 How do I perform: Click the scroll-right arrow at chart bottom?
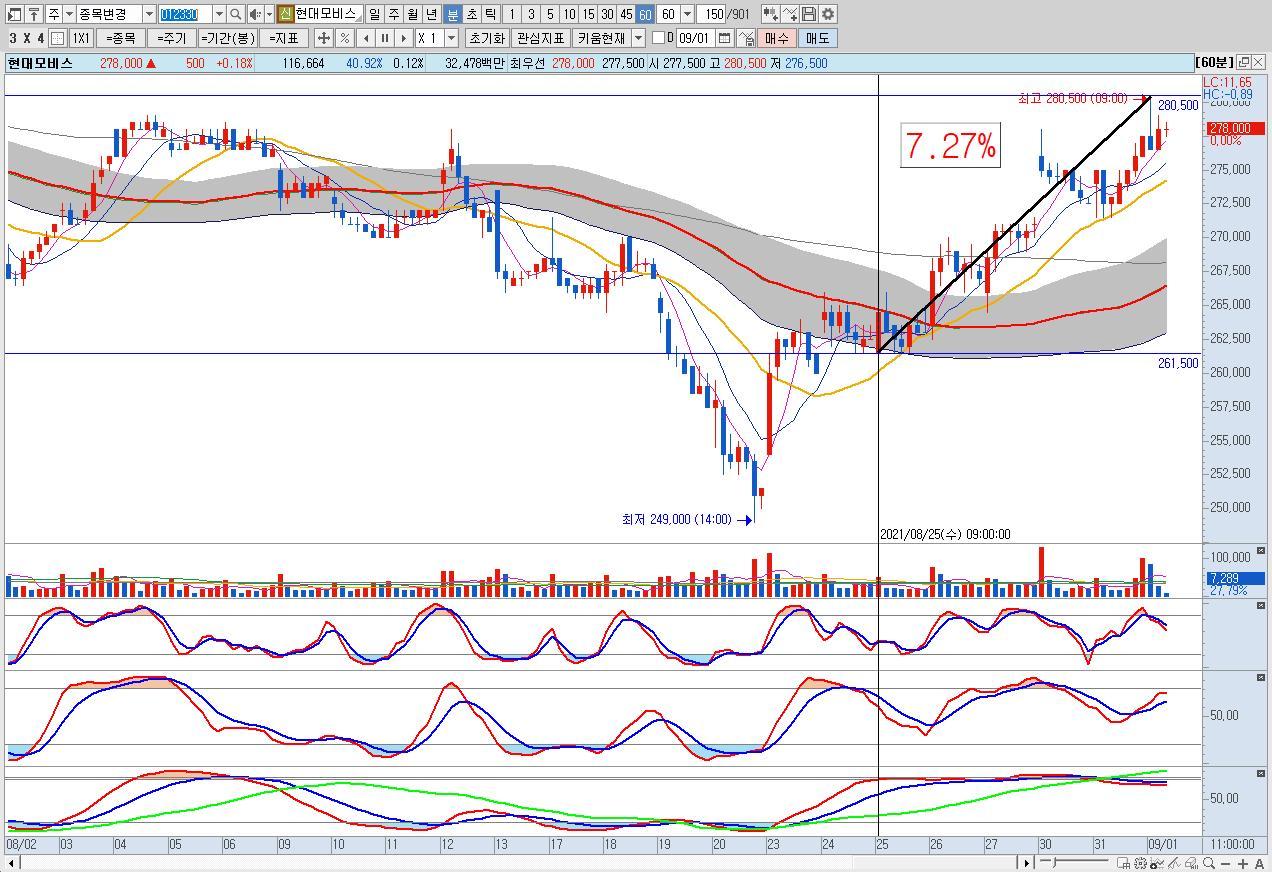[x=1026, y=863]
